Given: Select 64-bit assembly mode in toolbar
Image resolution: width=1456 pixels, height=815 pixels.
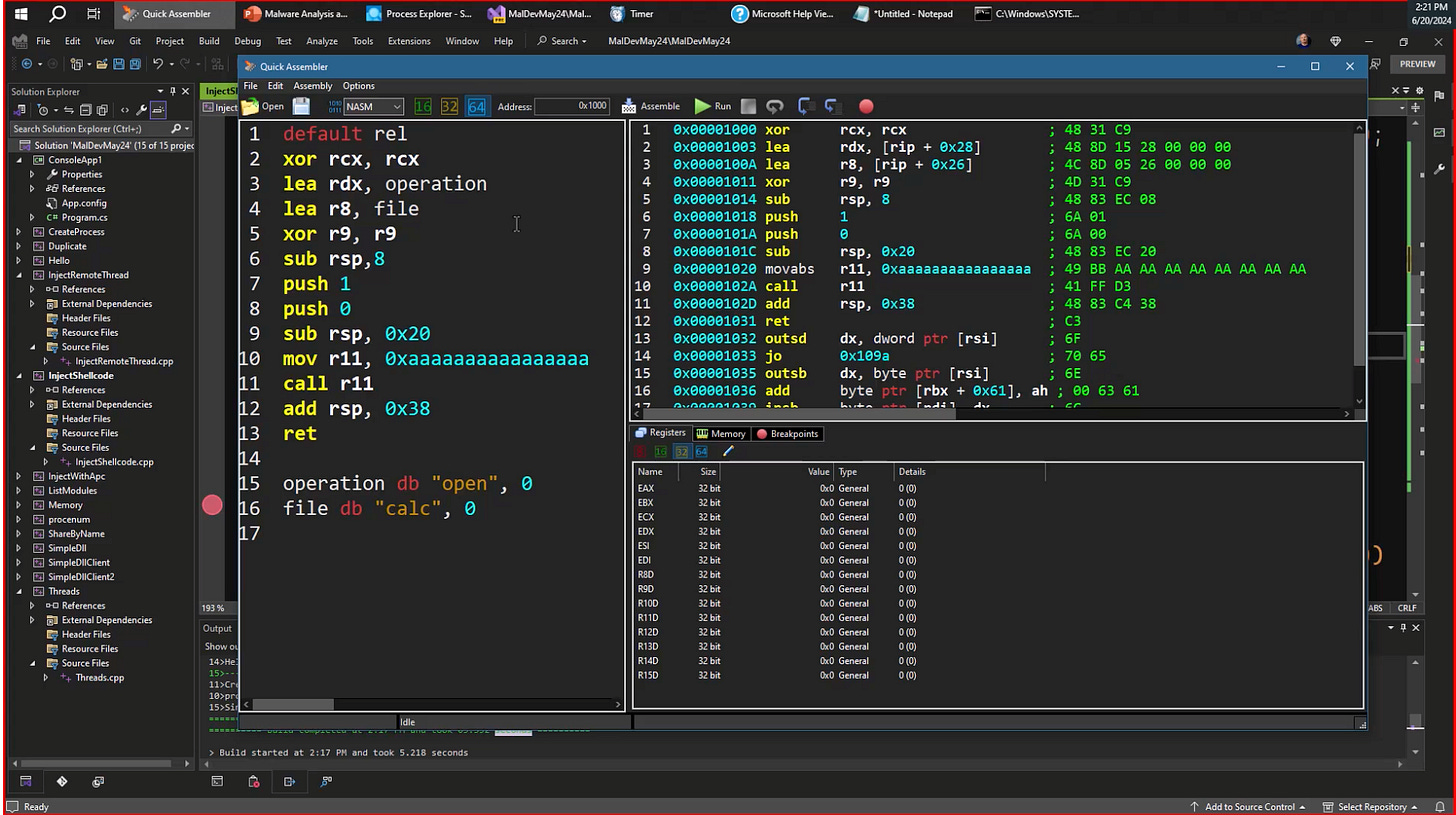Looking at the screenshot, I should click(476, 106).
